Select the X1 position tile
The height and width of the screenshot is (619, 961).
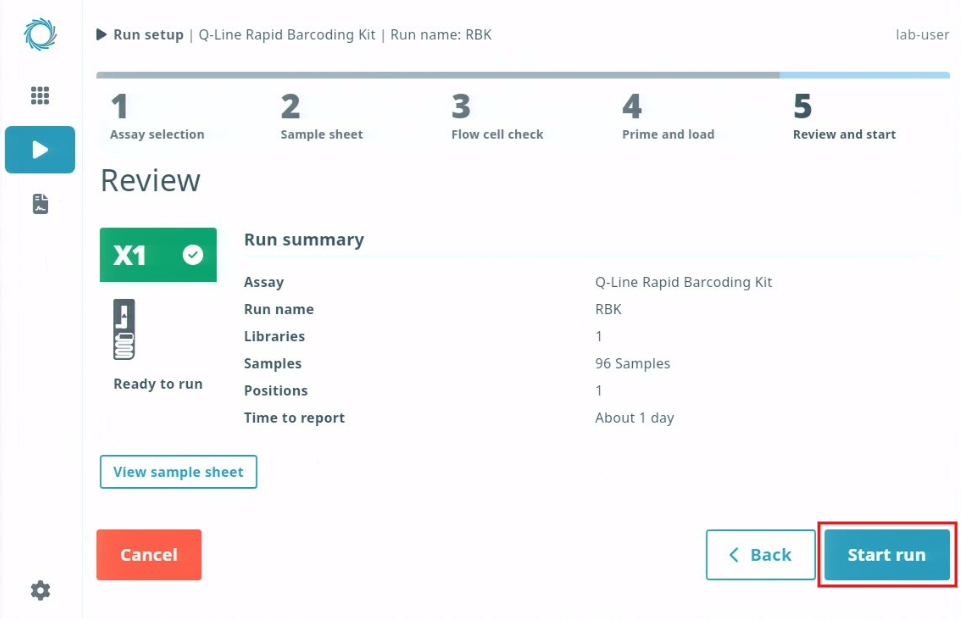coord(158,255)
